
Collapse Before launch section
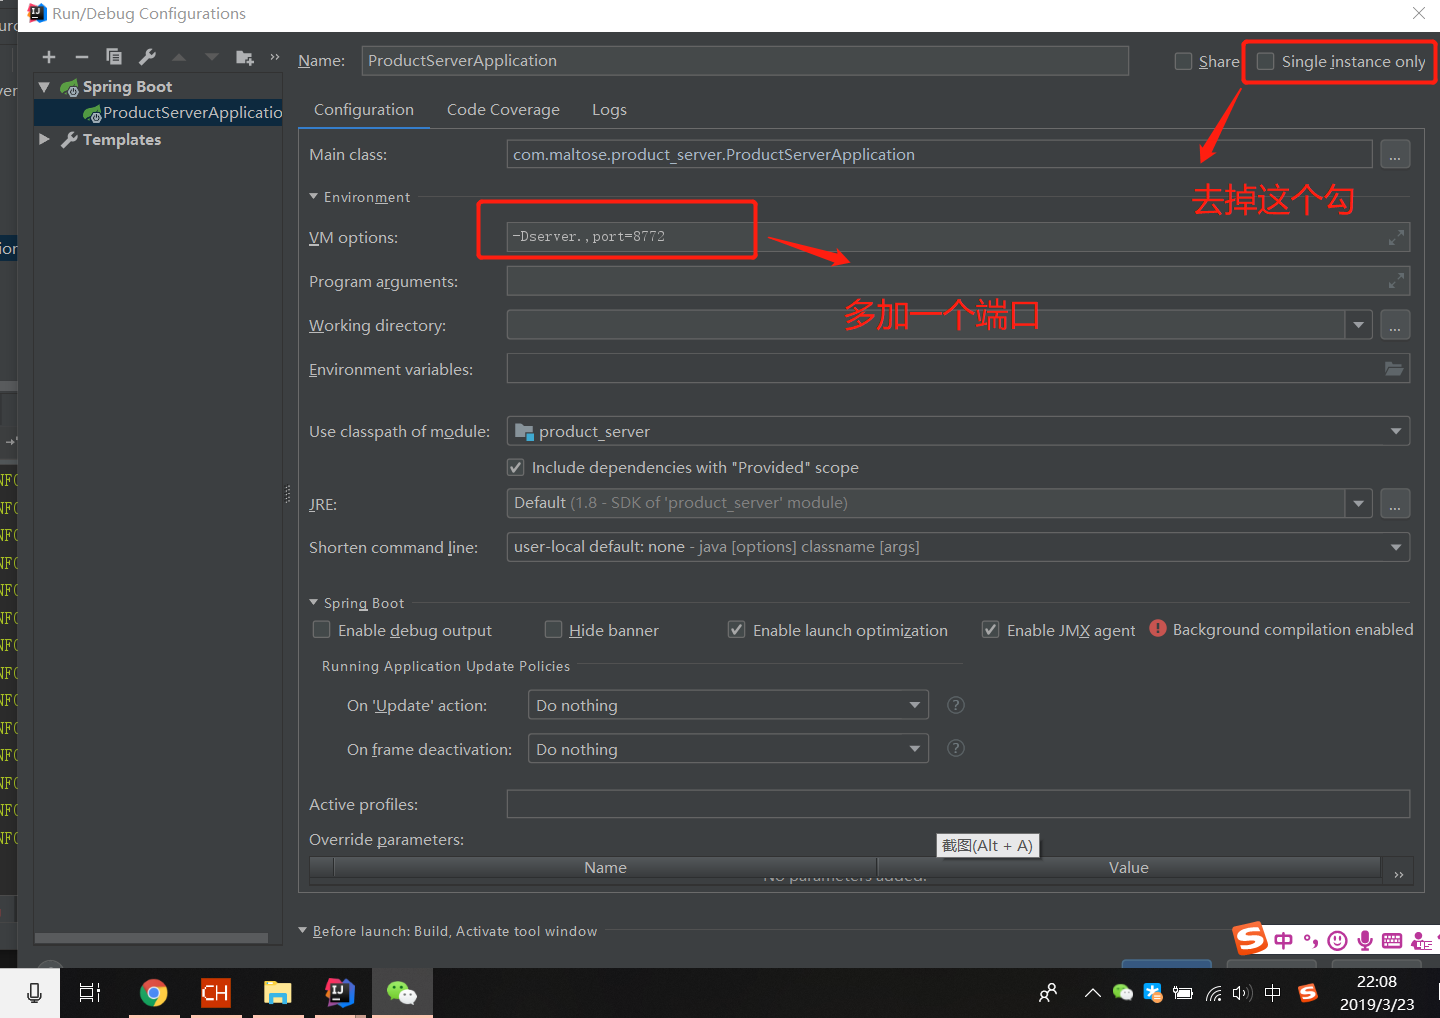pos(303,930)
